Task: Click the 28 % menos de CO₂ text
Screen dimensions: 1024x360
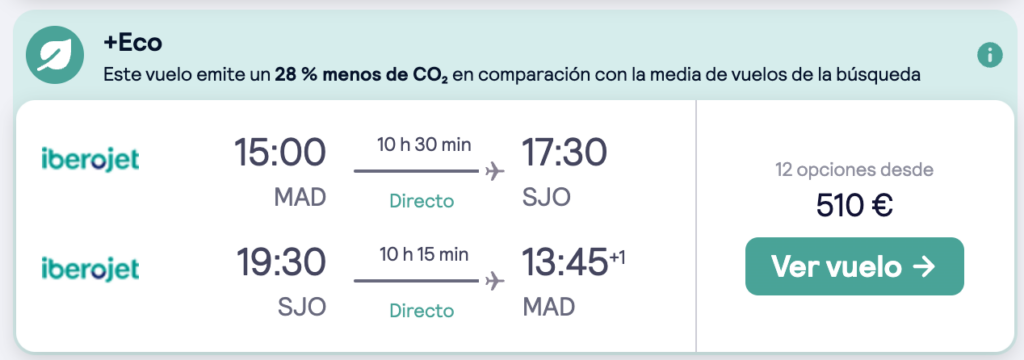Action: tap(362, 75)
